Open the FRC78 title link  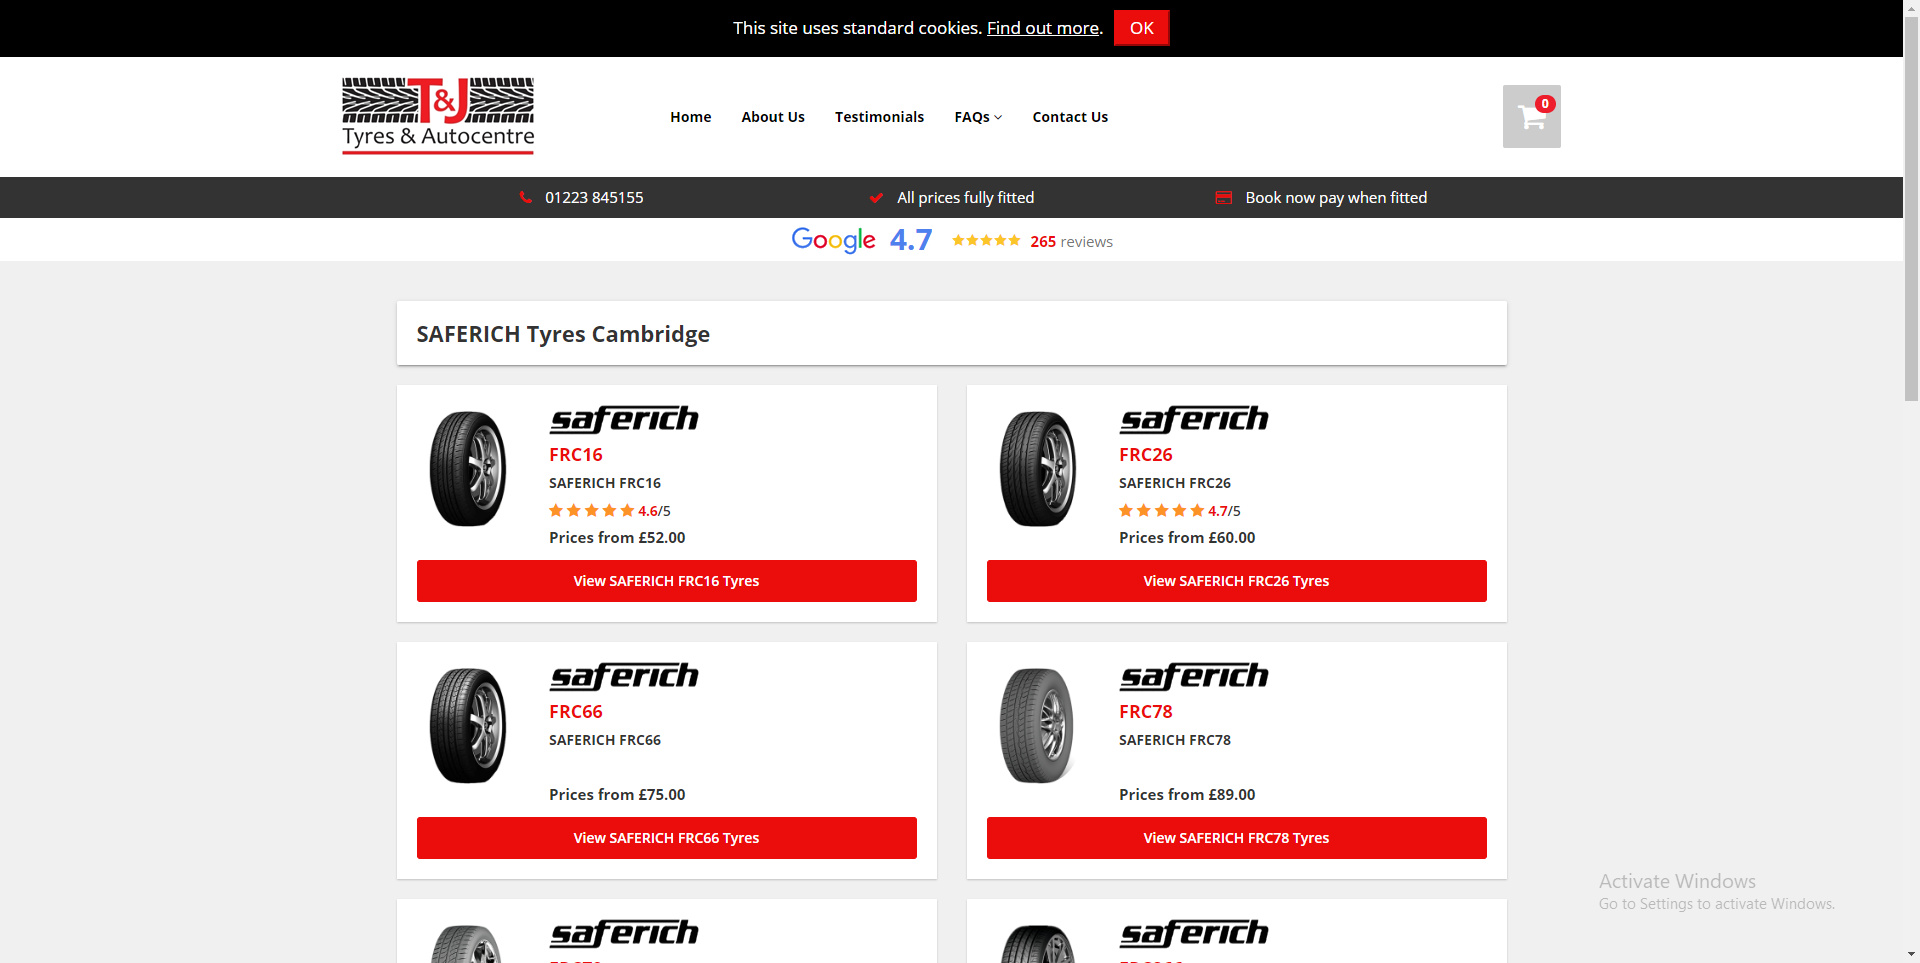point(1146,712)
